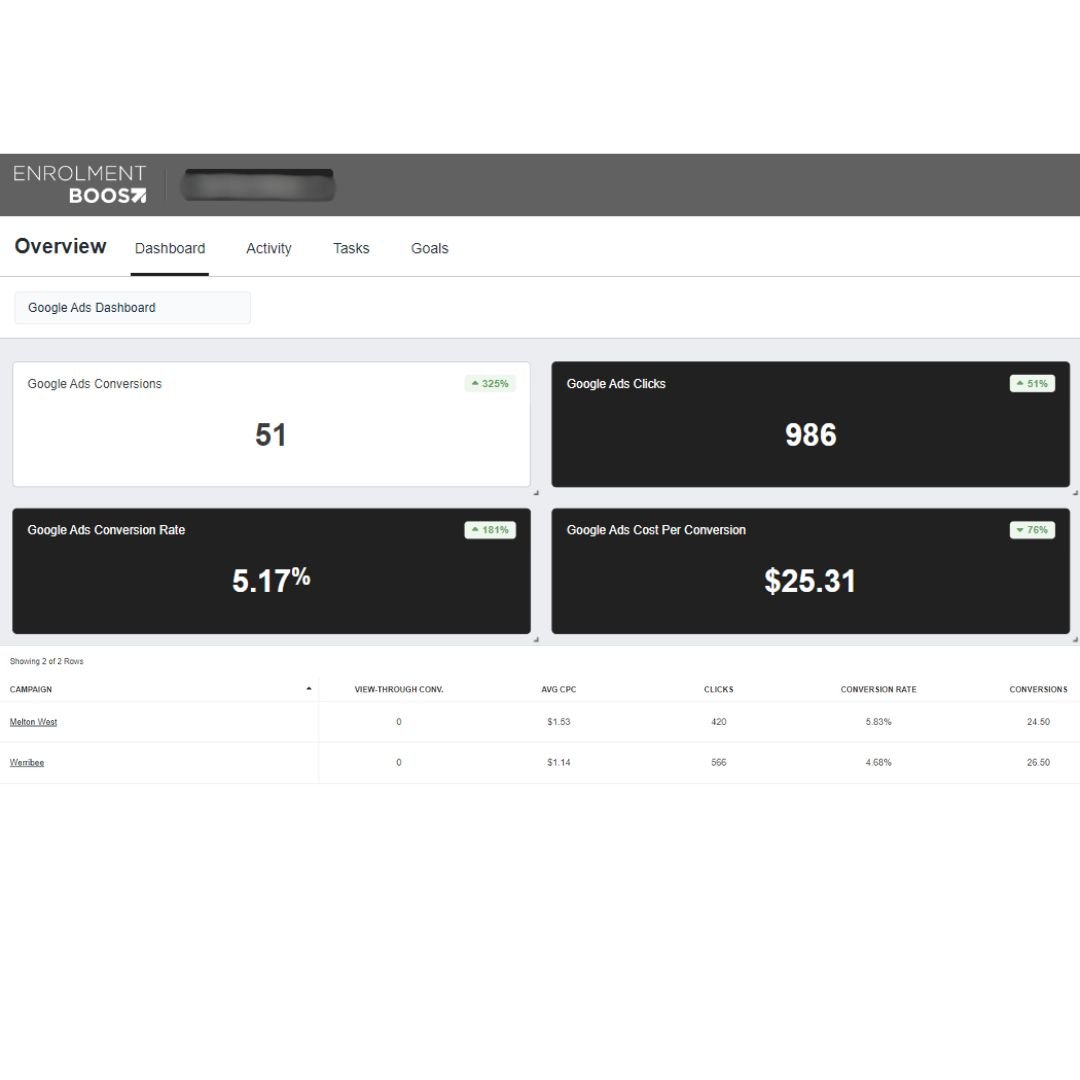Open the Google Ads Dashboard selector
This screenshot has height=1080, width=1080.
[x=132, y=308]
